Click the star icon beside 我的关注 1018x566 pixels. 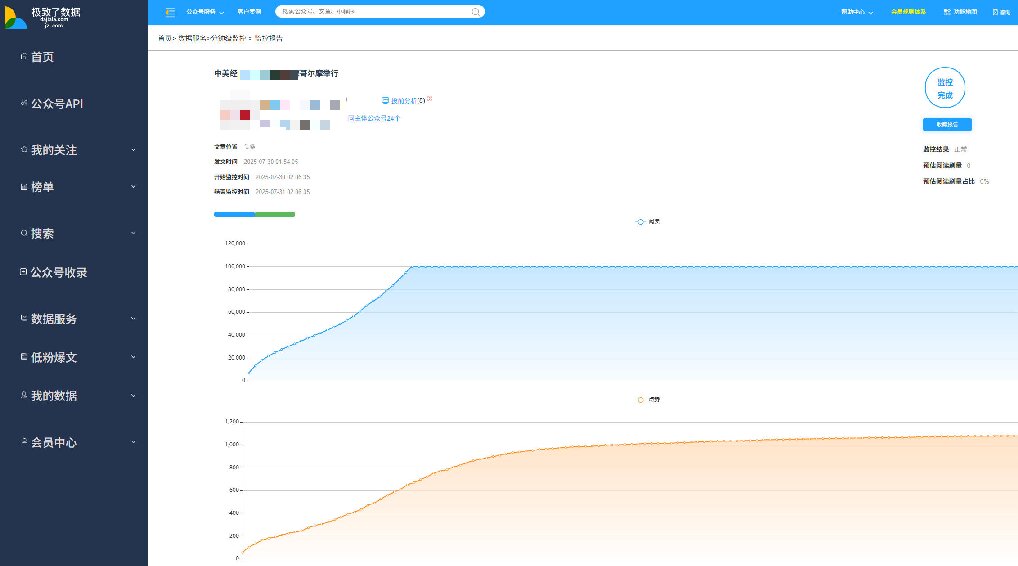tap(24, 149)
